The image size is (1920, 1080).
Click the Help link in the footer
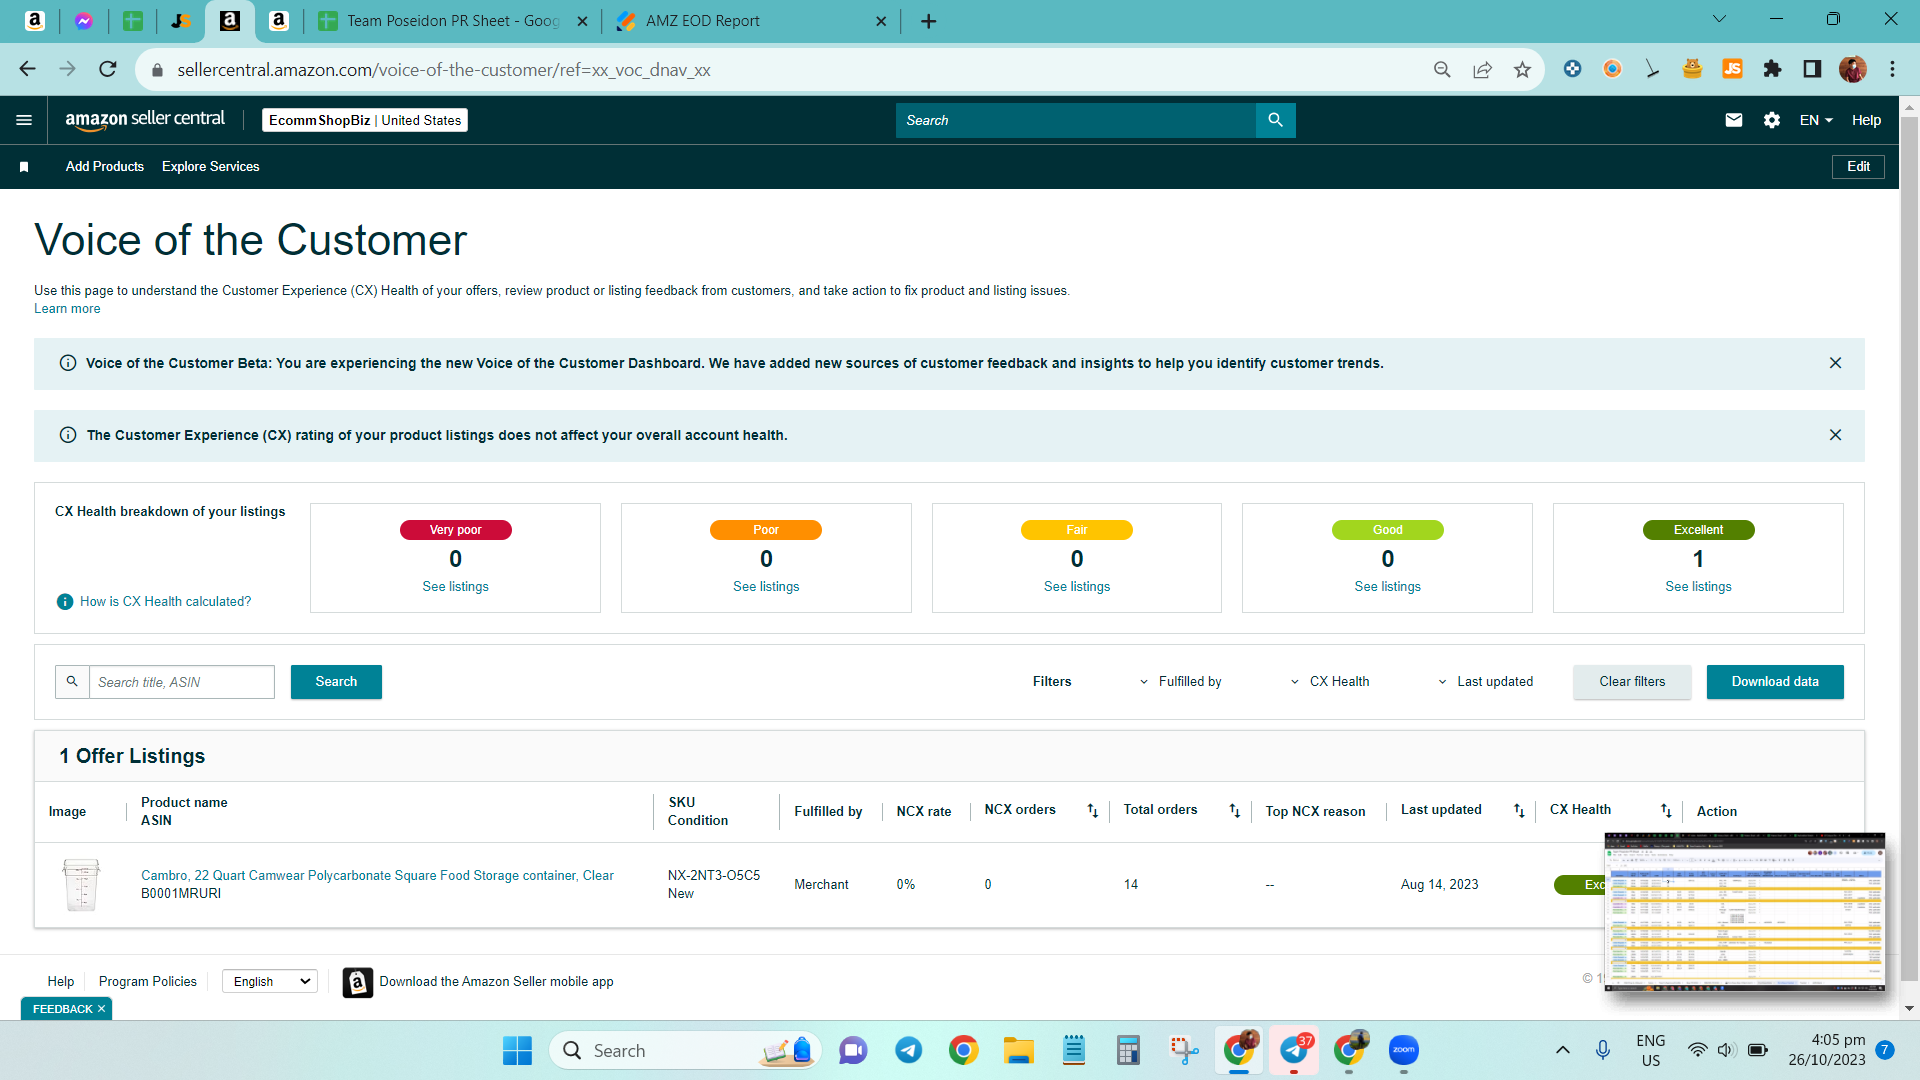[x=61, y=981]
